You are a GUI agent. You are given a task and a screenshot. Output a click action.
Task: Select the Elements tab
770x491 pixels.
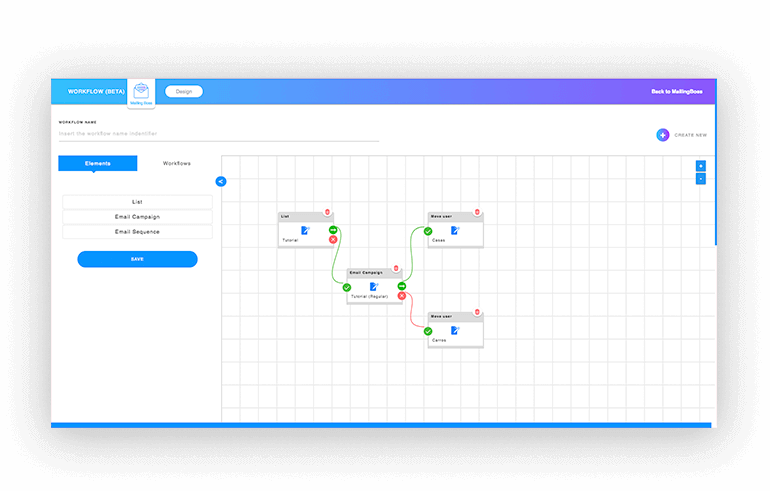coord(97,163)
